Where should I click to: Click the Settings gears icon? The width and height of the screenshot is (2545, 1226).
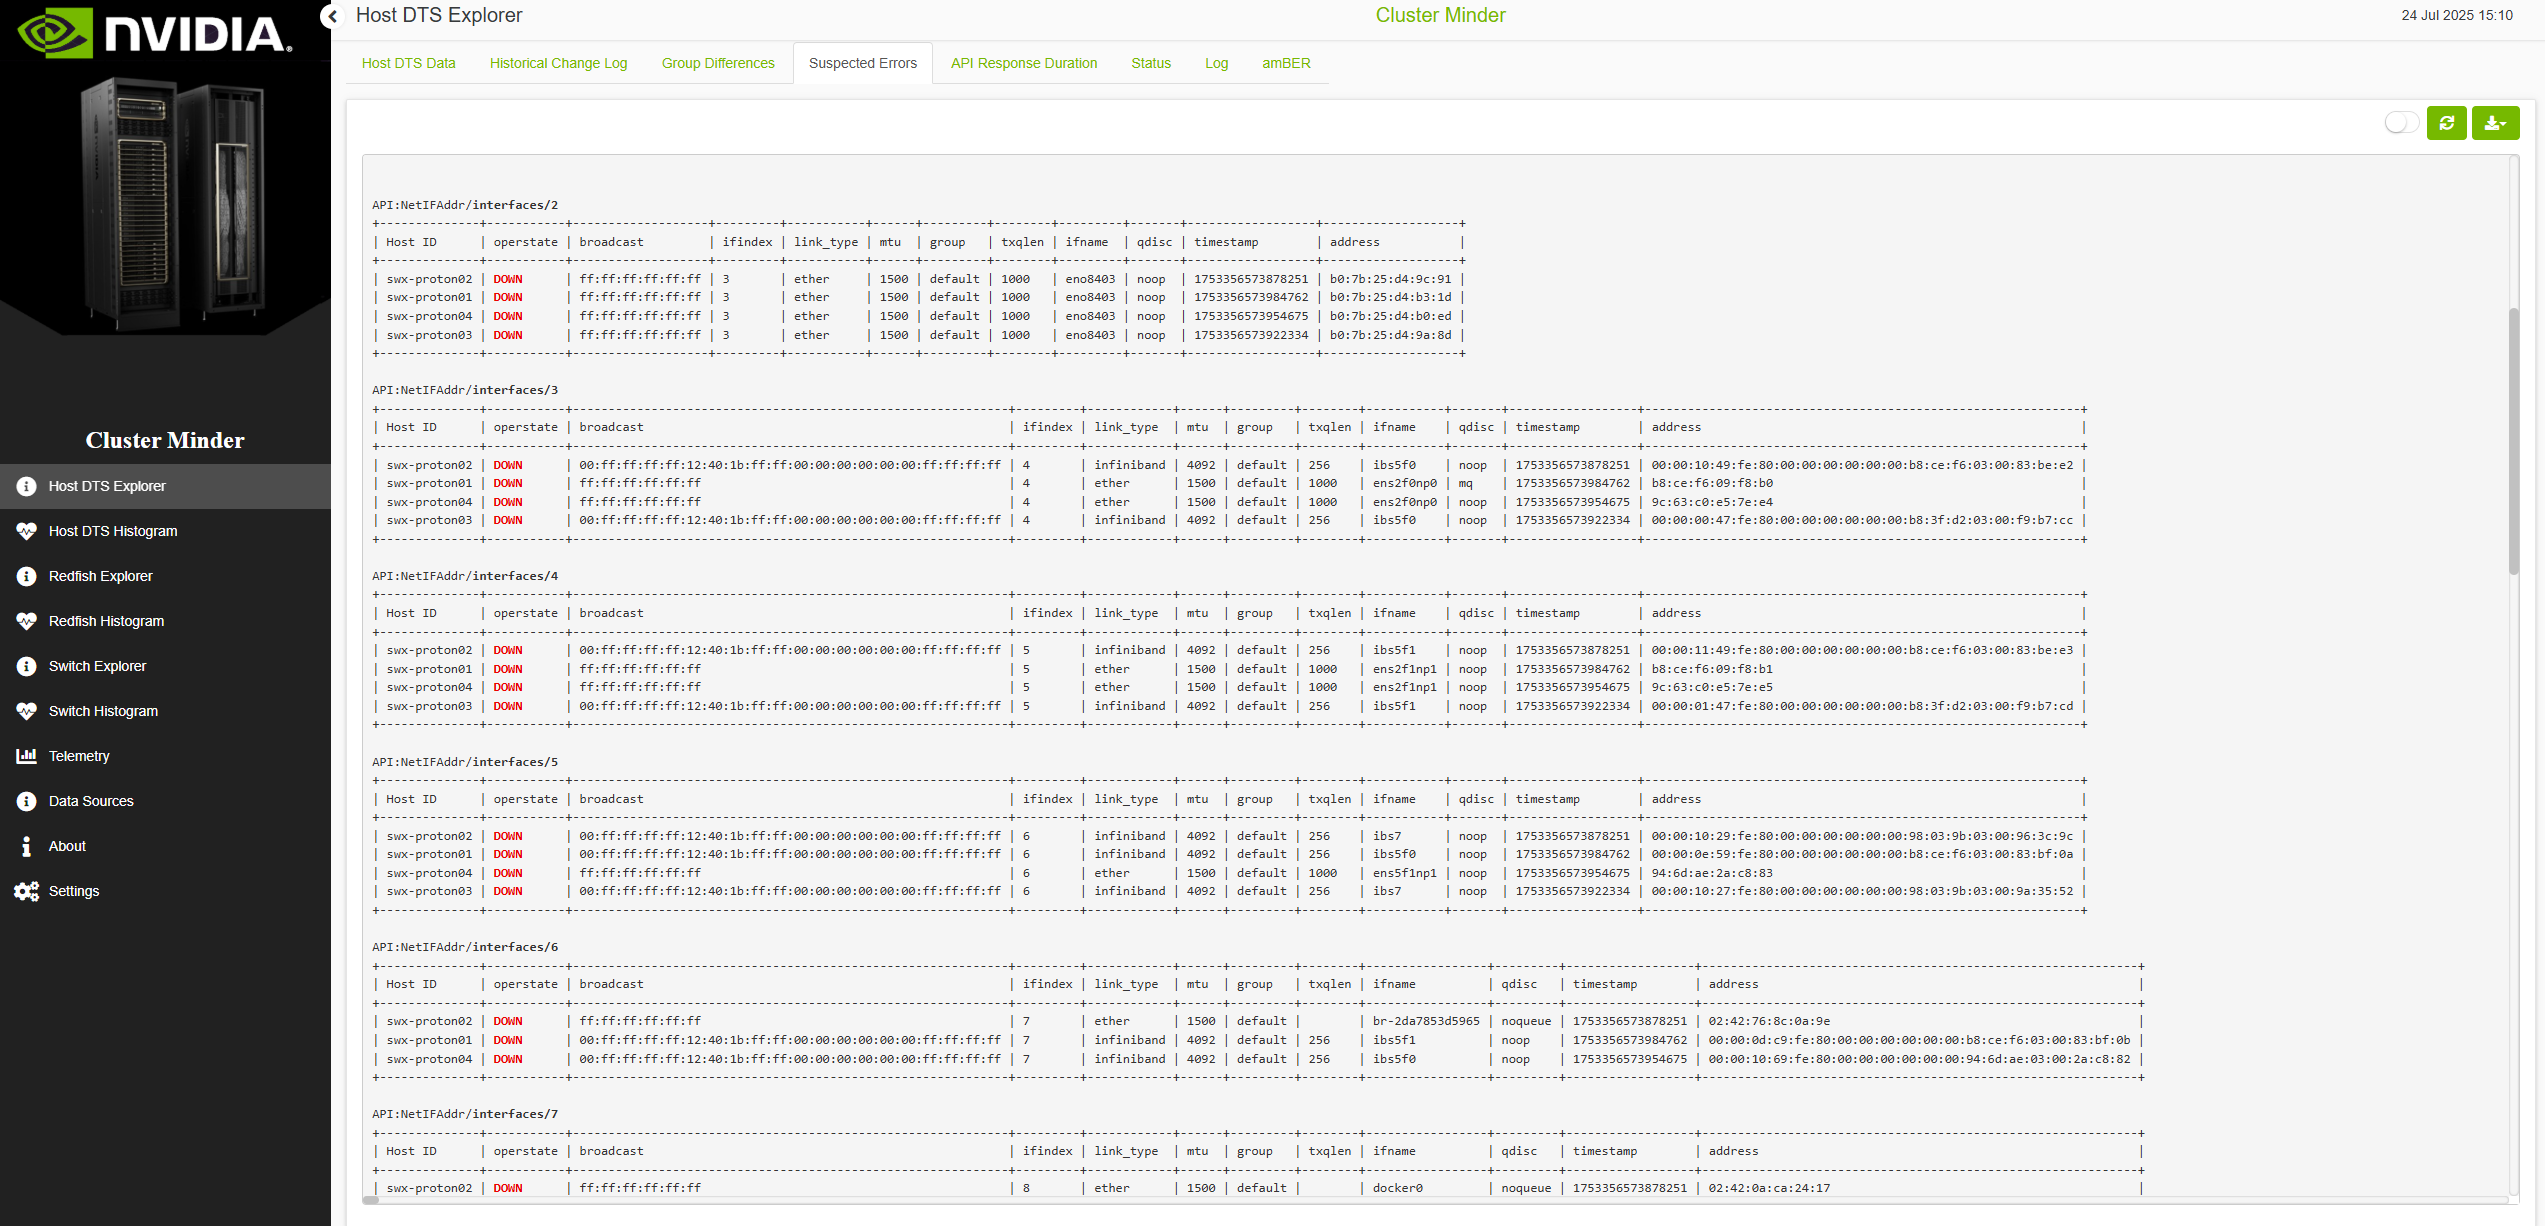click(x=26, y=891)
